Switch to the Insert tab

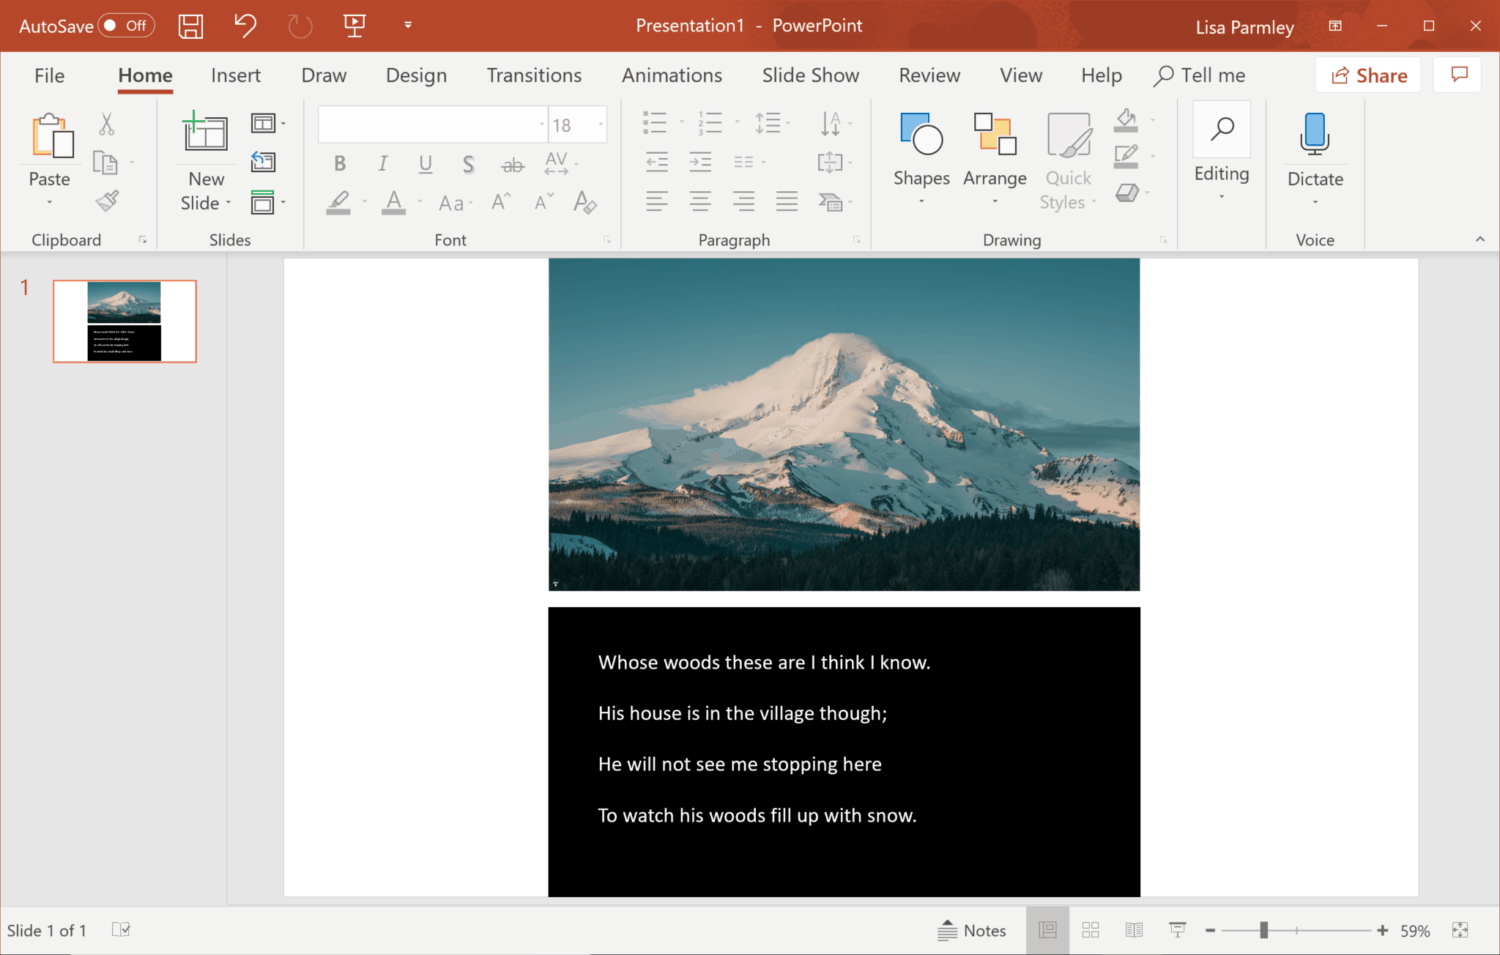coord(236,75)
